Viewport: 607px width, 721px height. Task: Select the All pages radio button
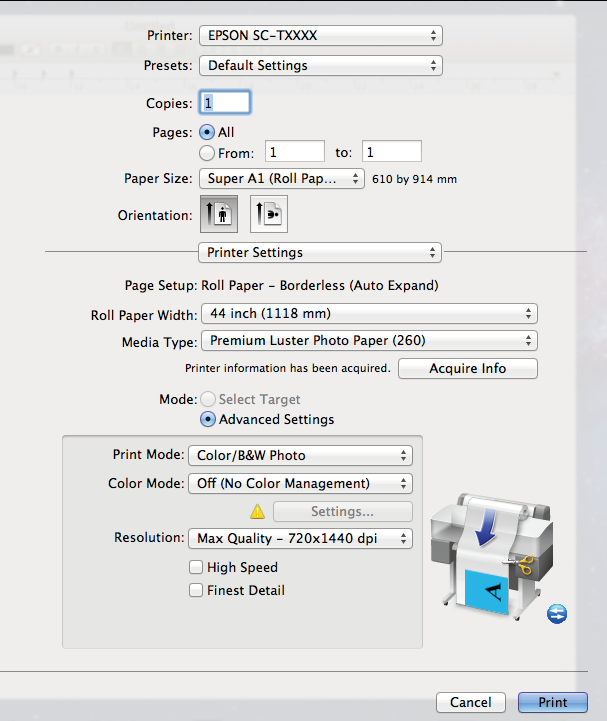point(207,132)
